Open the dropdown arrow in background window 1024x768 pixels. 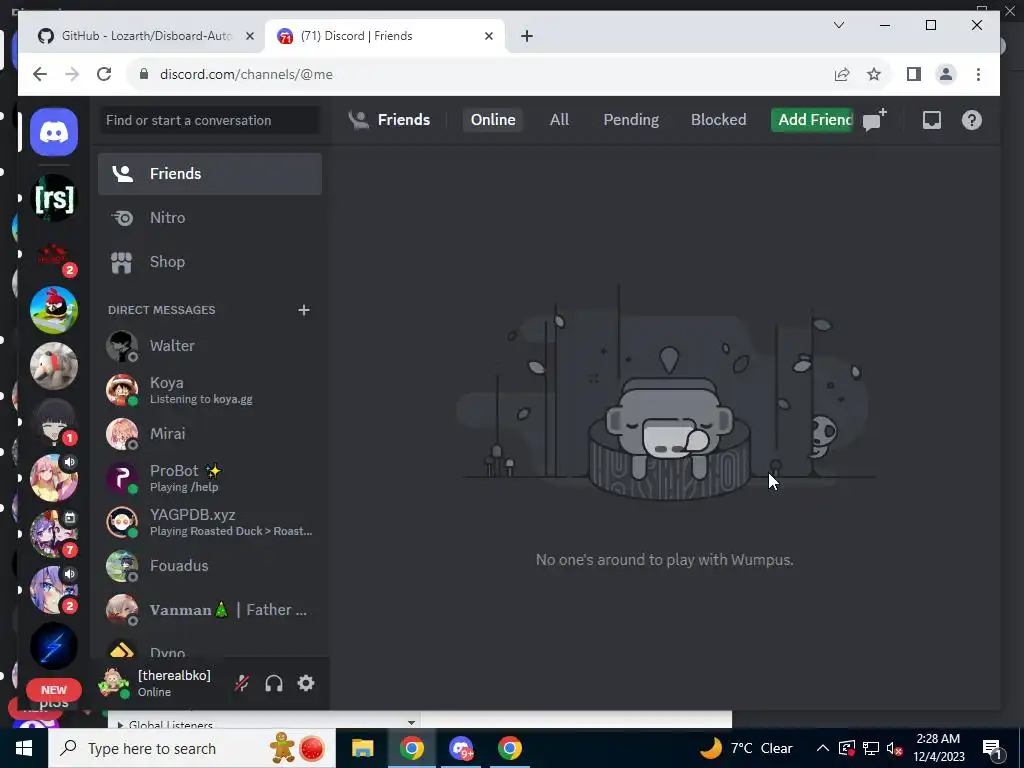coord(411,722)
